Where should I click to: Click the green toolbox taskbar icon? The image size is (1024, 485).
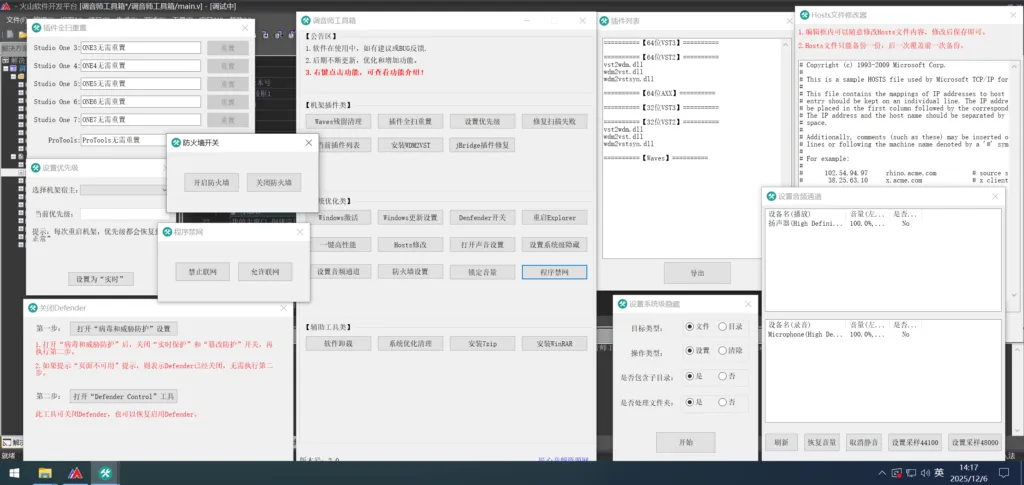point(104,473)
